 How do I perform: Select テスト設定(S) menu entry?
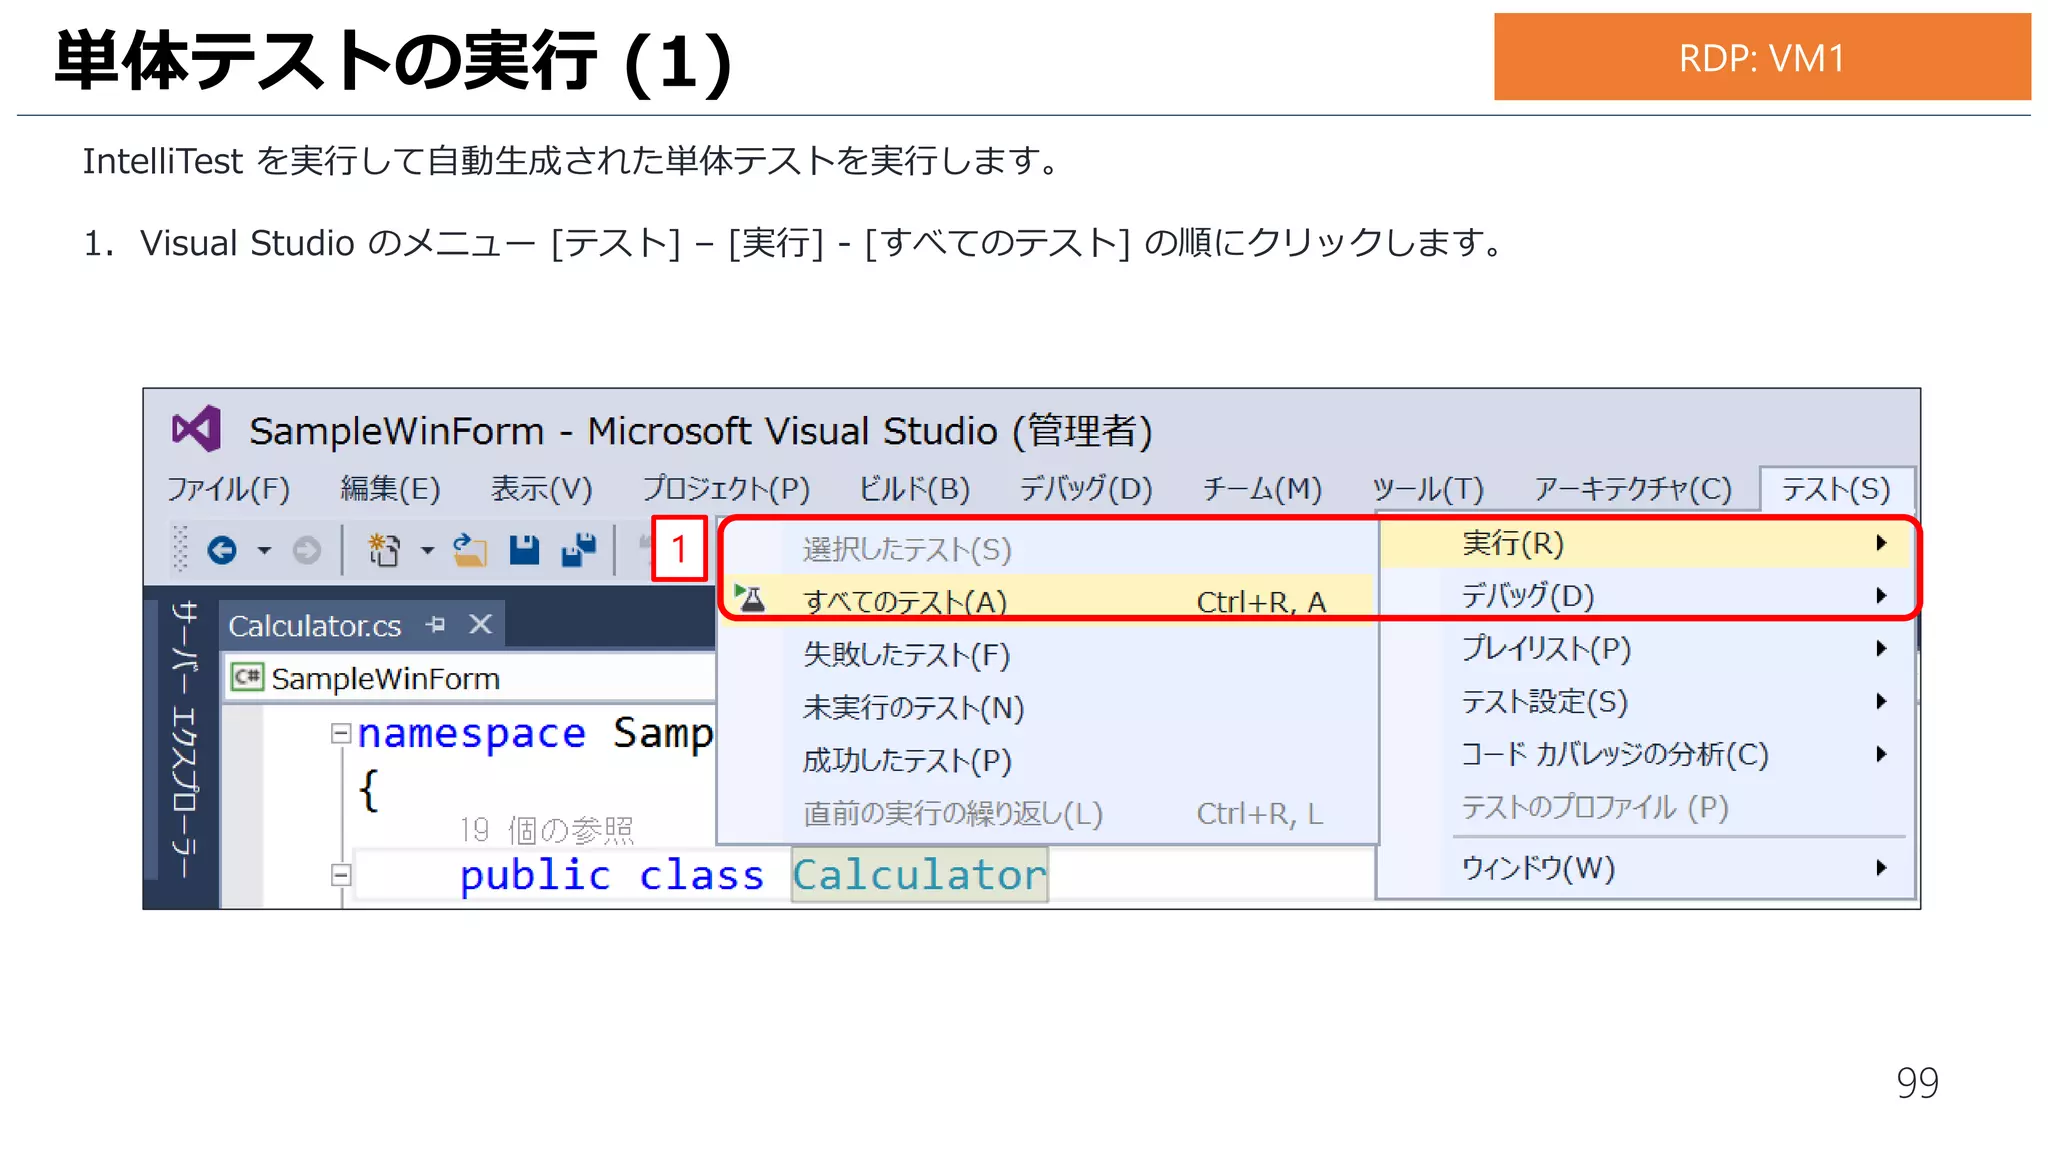[x=1646, y=701]
